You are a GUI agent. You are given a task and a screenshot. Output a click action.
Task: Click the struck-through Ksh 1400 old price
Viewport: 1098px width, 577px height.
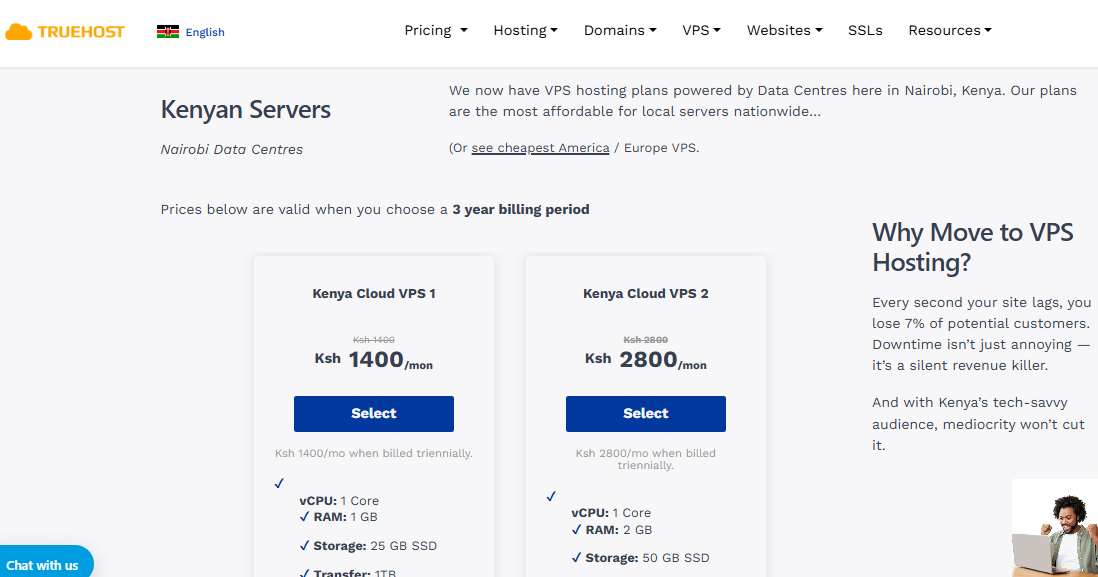(x=374, y=340)
